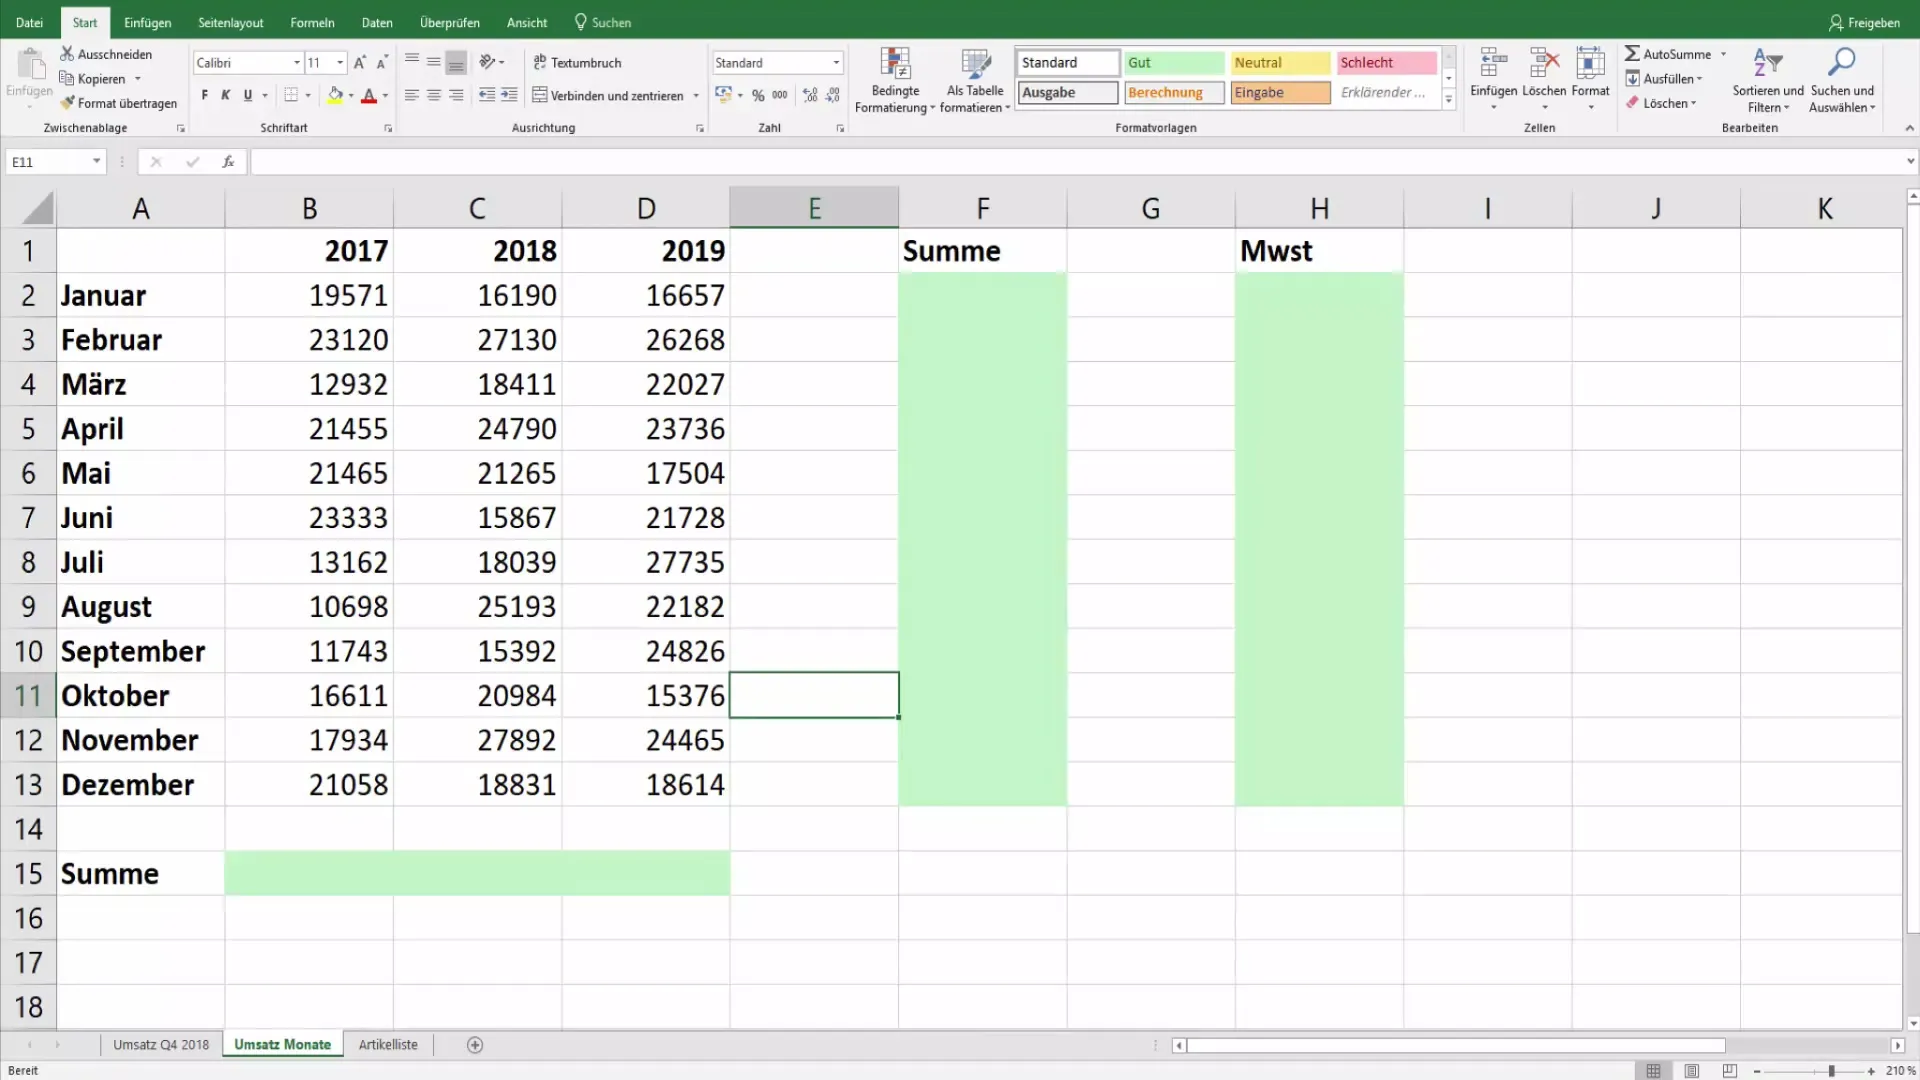Click the Zellen Einfügen icon
The width and height of the screenshot is (1920, 1080).
click(x=1493, y=63)
